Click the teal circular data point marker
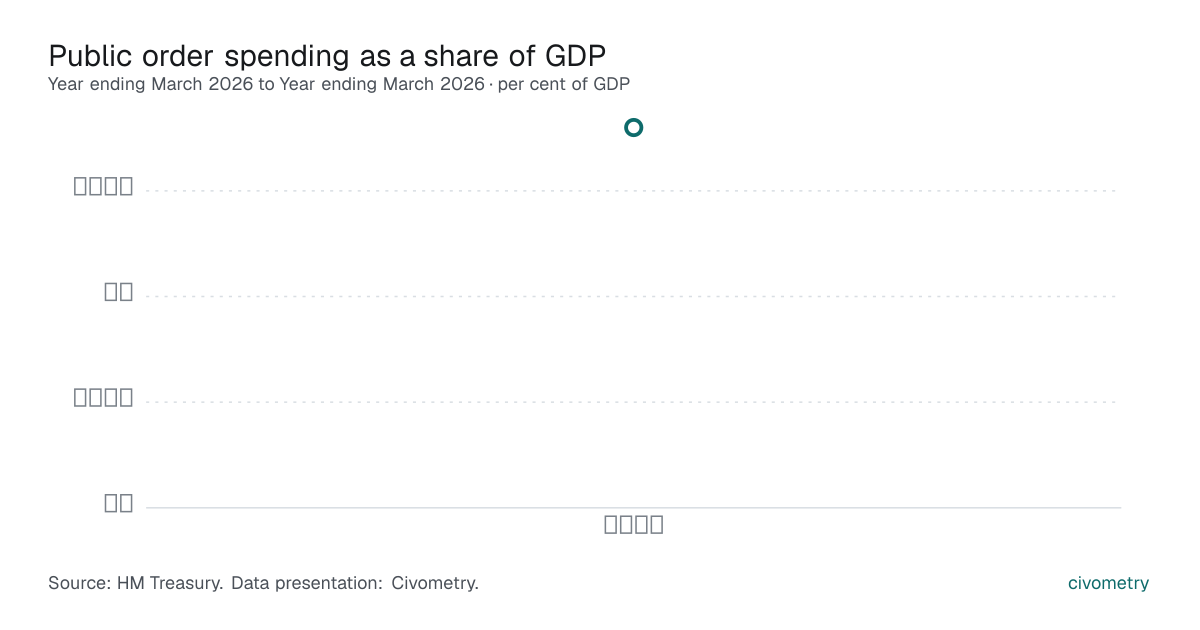 tap(633, 127)
